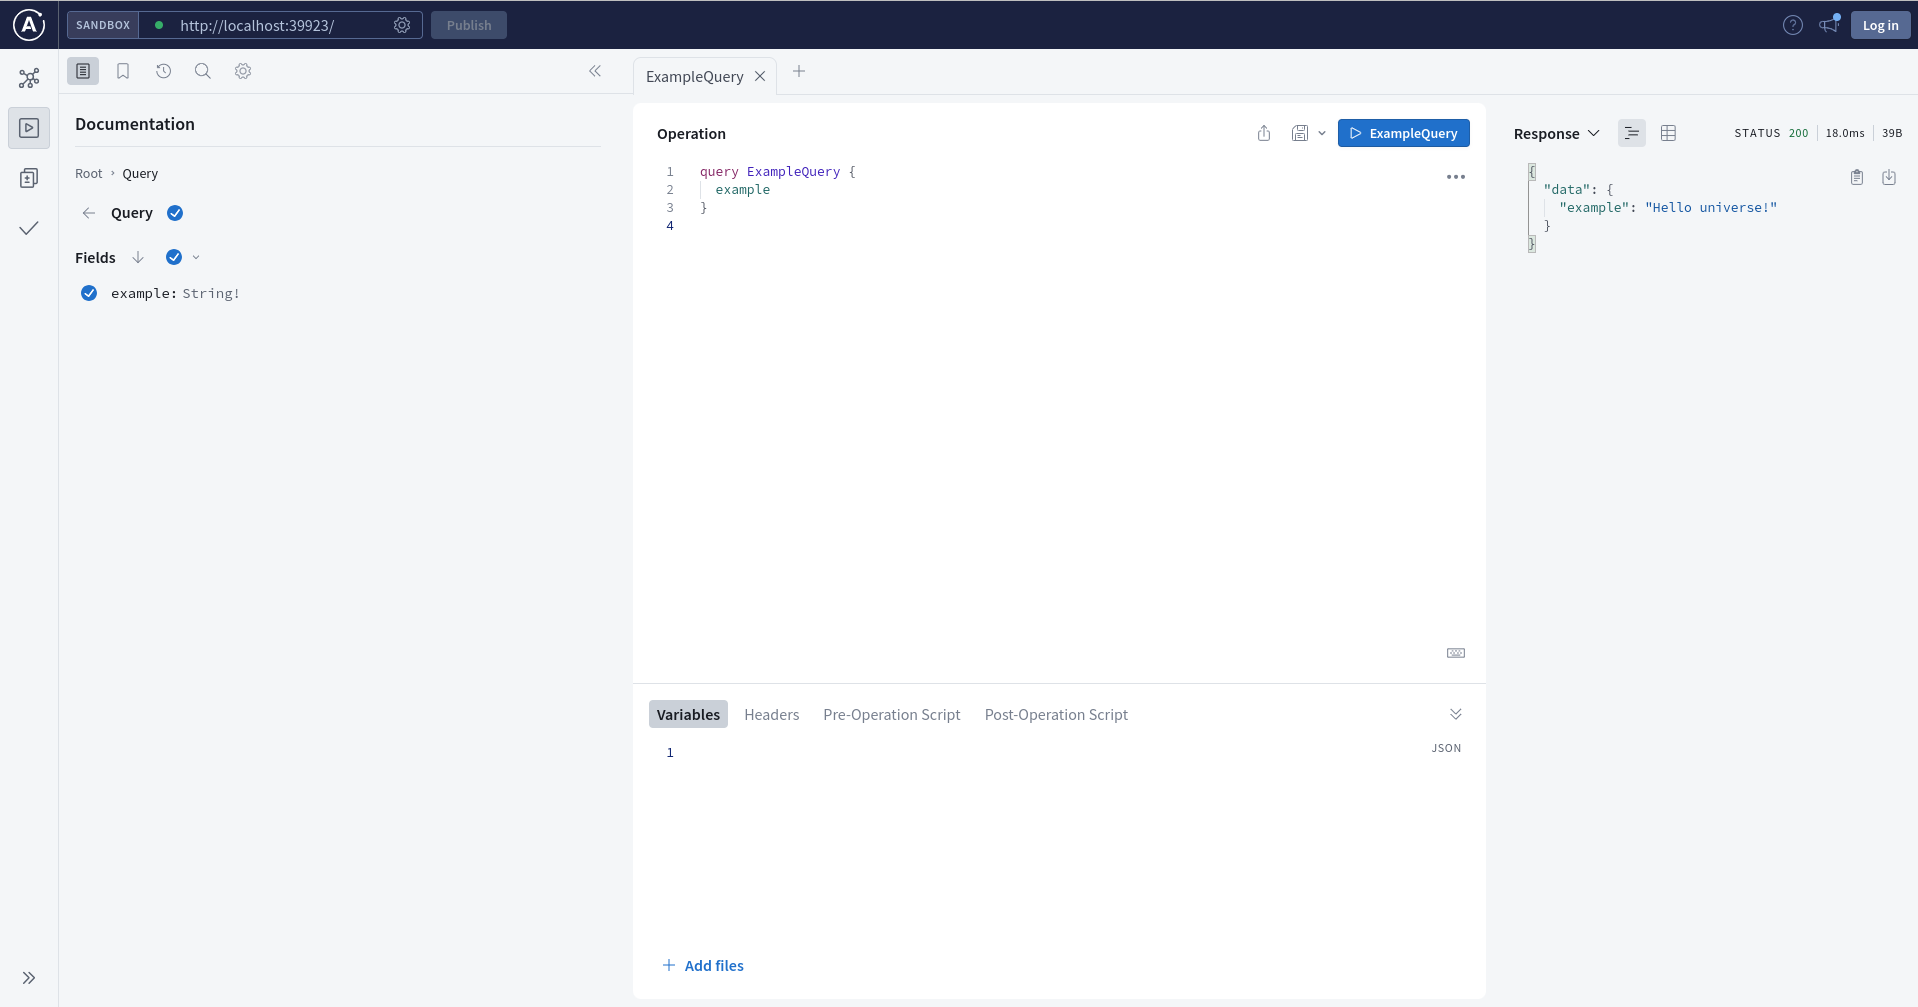Open the schema graph view
Image resolution: width=1918 pixels, height=1007 pixels.
coord(30,78)
